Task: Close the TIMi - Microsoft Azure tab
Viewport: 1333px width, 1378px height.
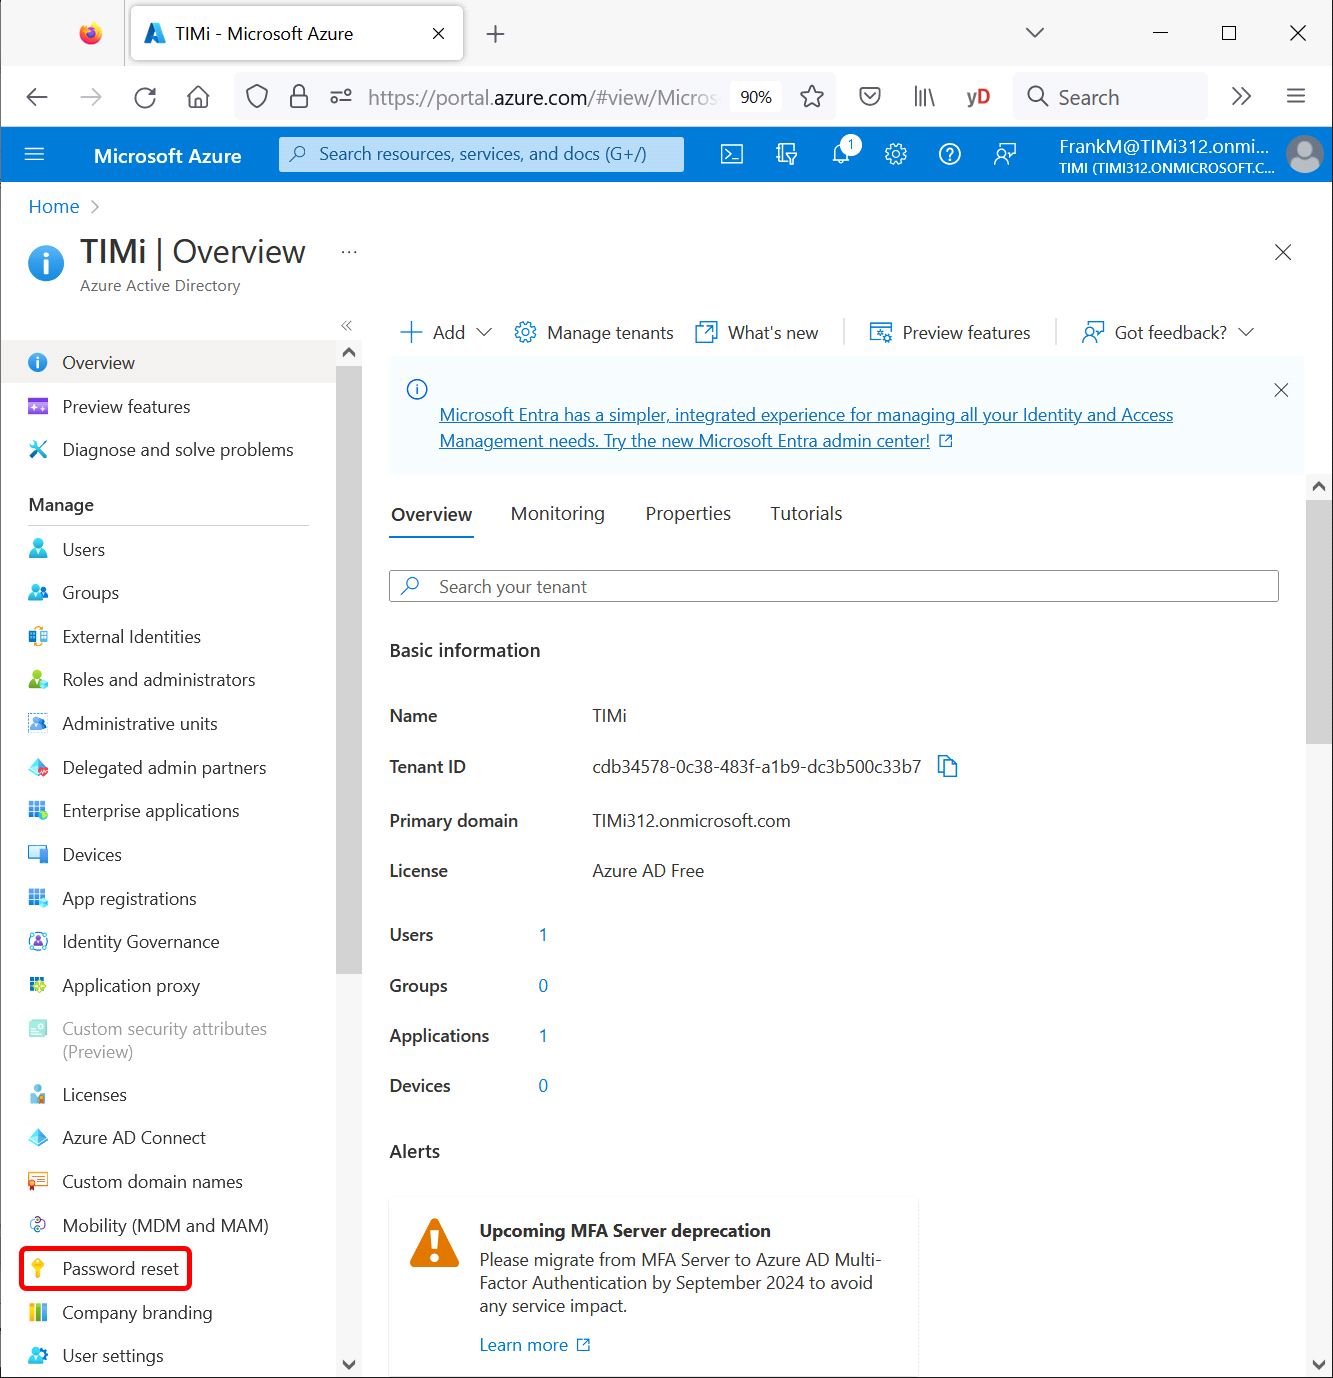Action: [438, 33]
